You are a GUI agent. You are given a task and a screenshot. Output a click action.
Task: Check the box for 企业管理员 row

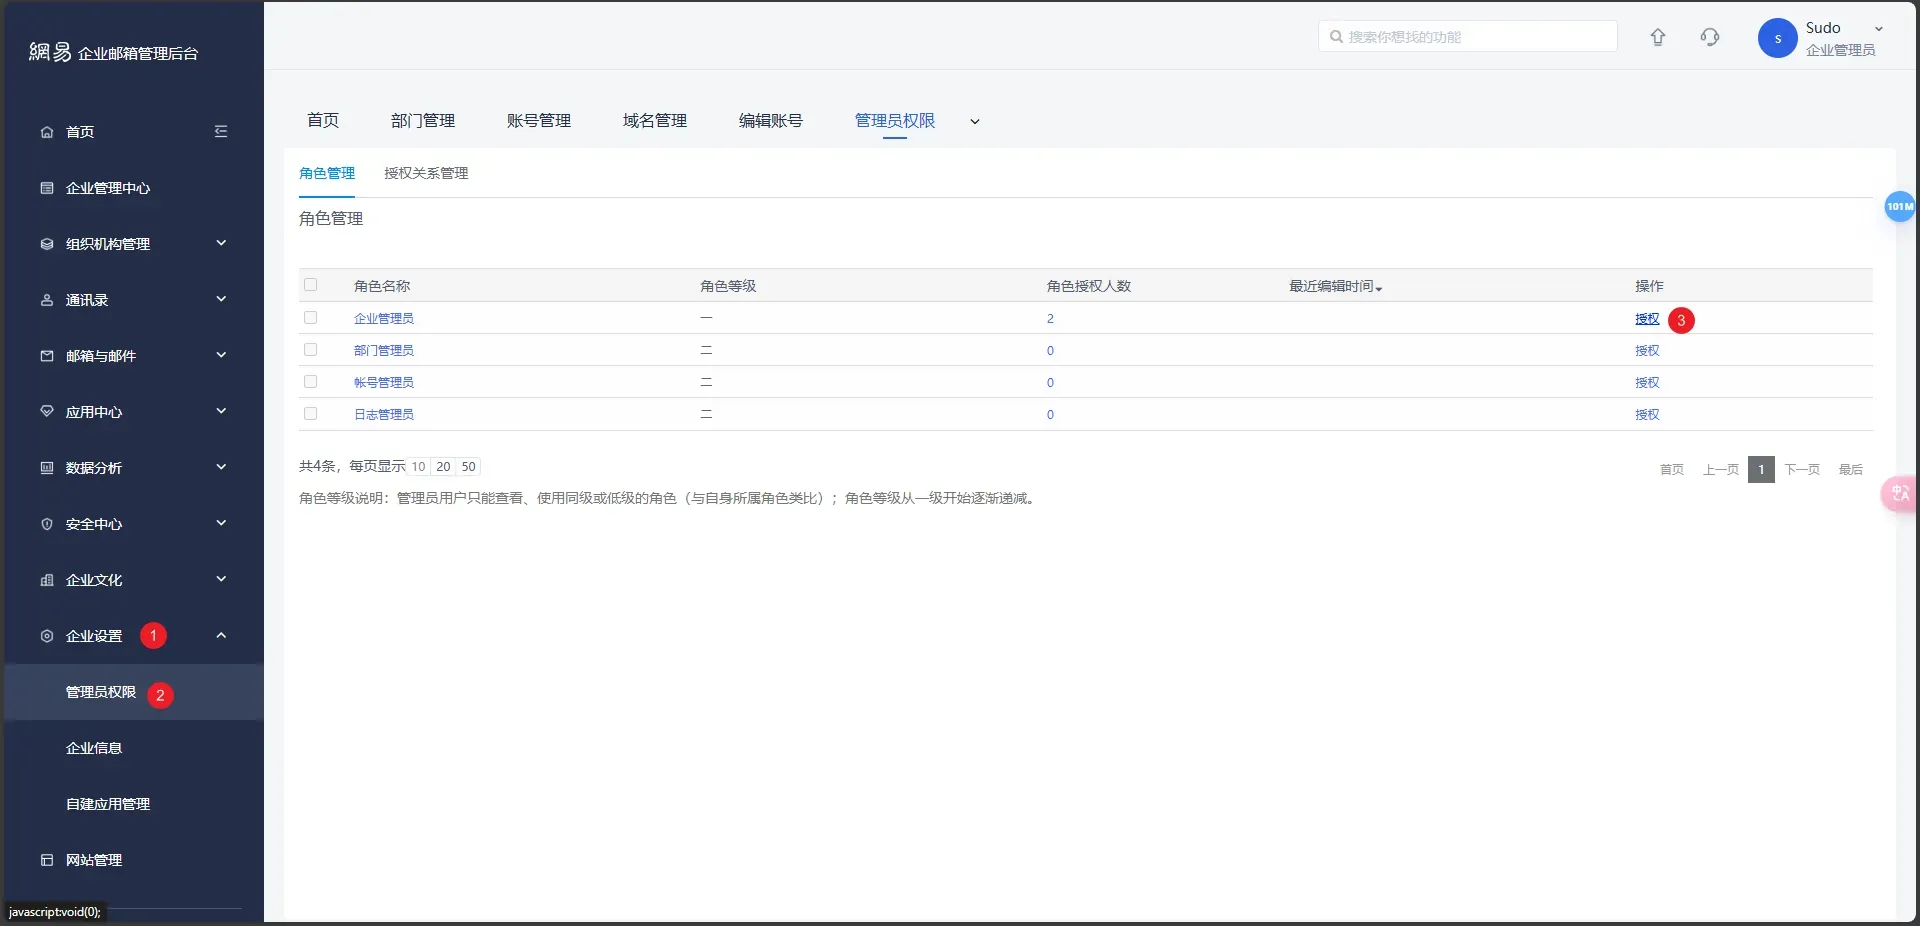[x=310, y=318]
